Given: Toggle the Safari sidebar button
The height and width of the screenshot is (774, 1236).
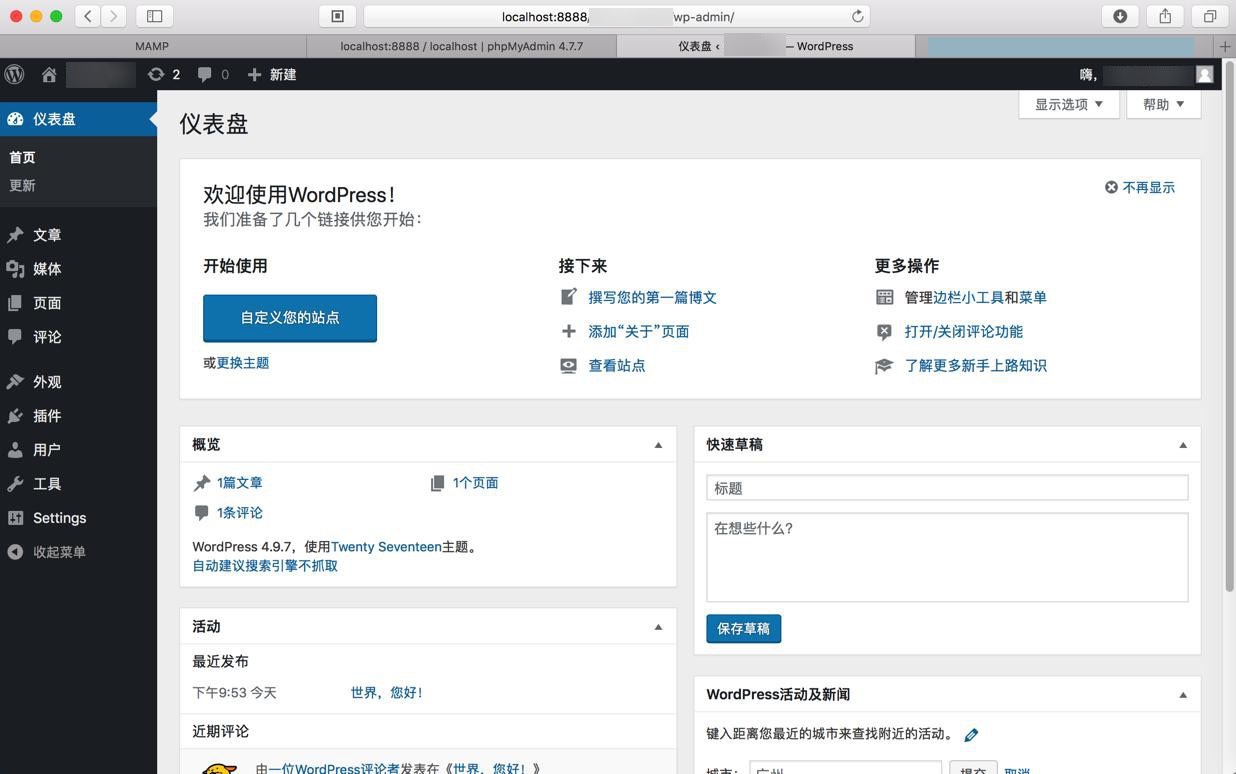Looking at the screenshot, I should tap(154, 16).
